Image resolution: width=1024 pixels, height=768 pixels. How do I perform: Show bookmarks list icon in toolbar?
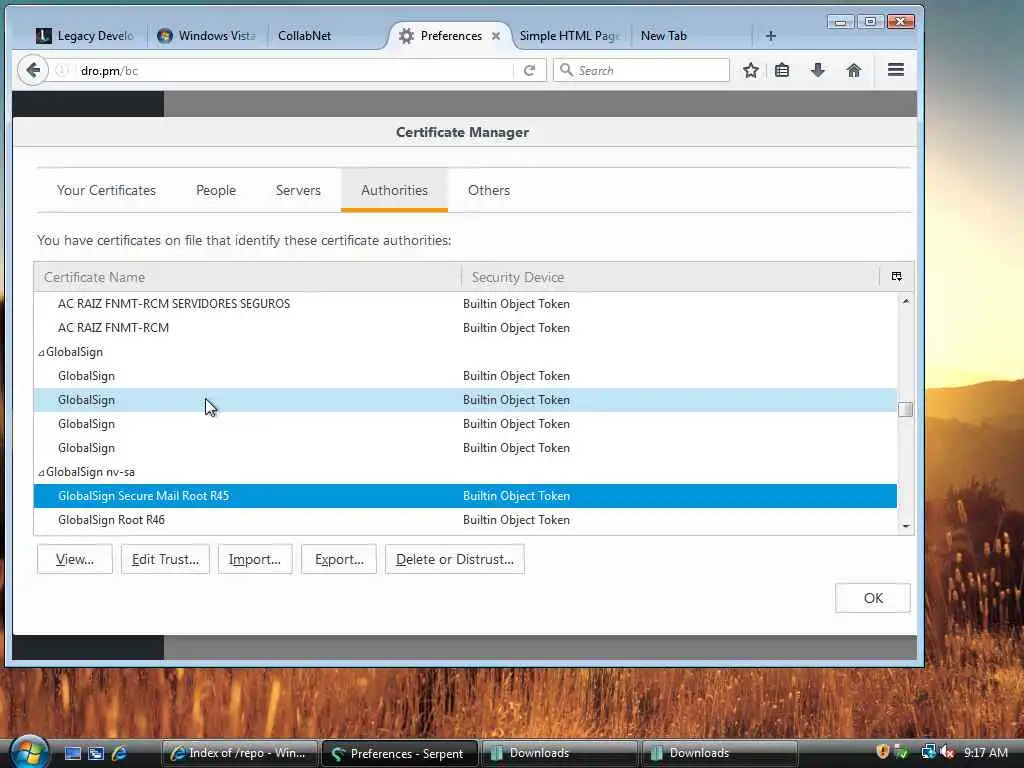782,70
